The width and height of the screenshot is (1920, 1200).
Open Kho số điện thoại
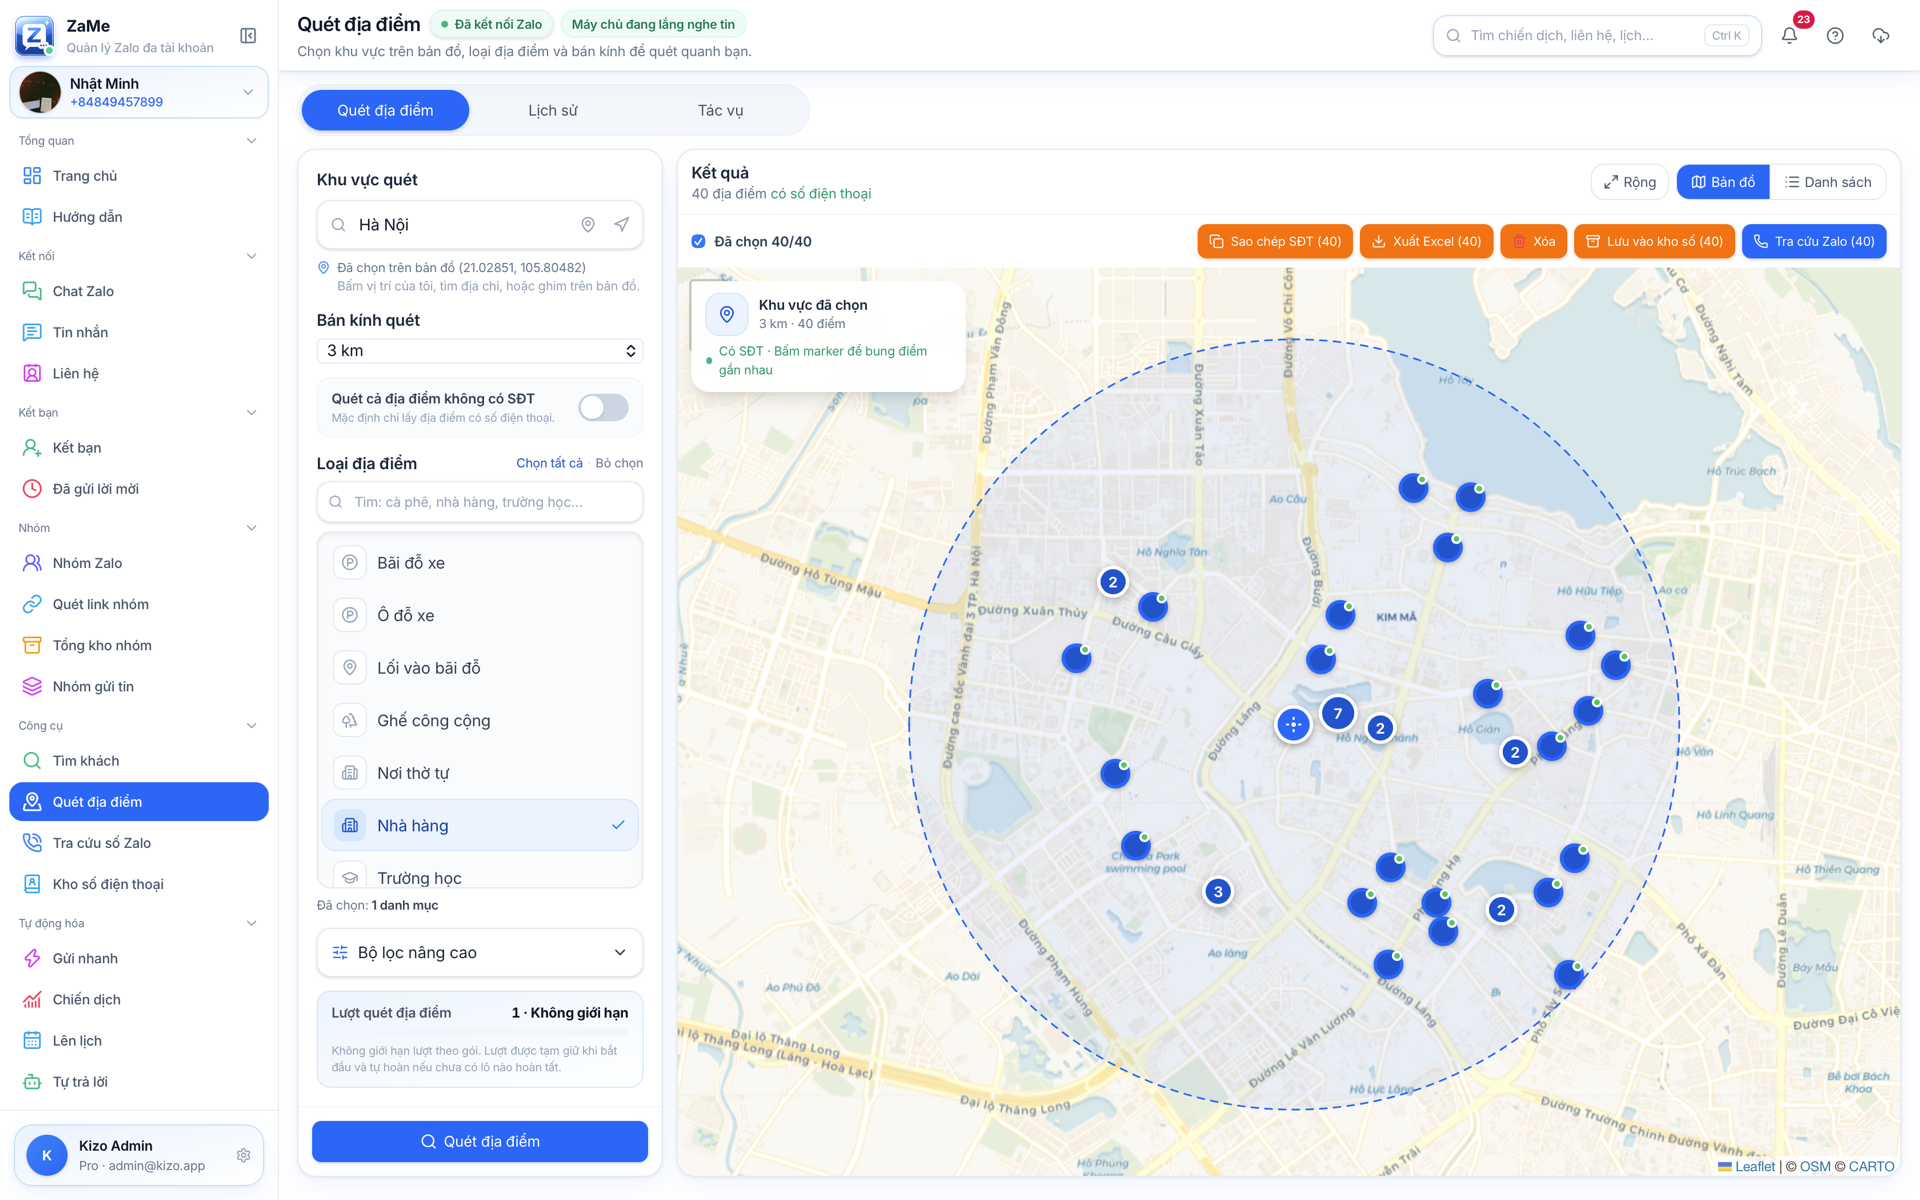click(139, 884)
